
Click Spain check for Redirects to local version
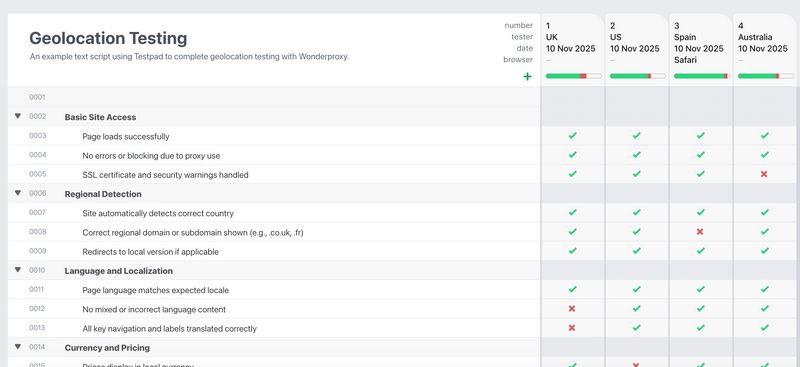click(x=701, y=251)
